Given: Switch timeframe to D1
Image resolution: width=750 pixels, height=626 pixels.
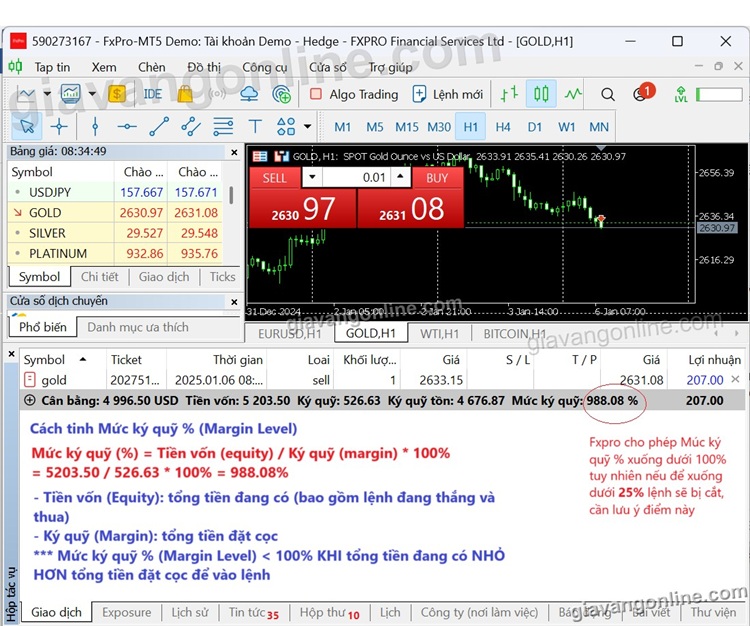Looking at the screenshot, I should pyautogui.click(x=535, y=127).
